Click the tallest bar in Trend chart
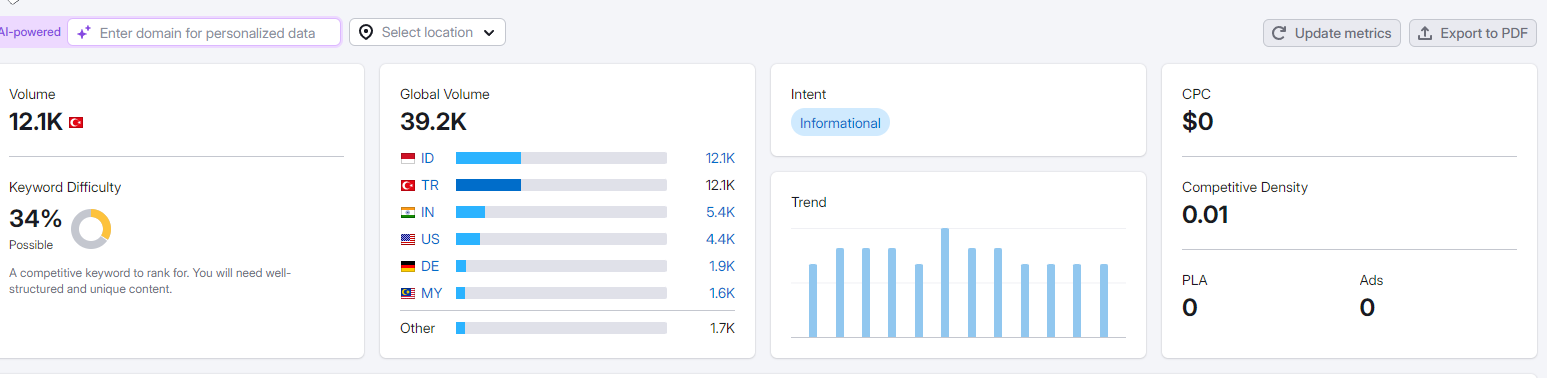 [945, 283]
